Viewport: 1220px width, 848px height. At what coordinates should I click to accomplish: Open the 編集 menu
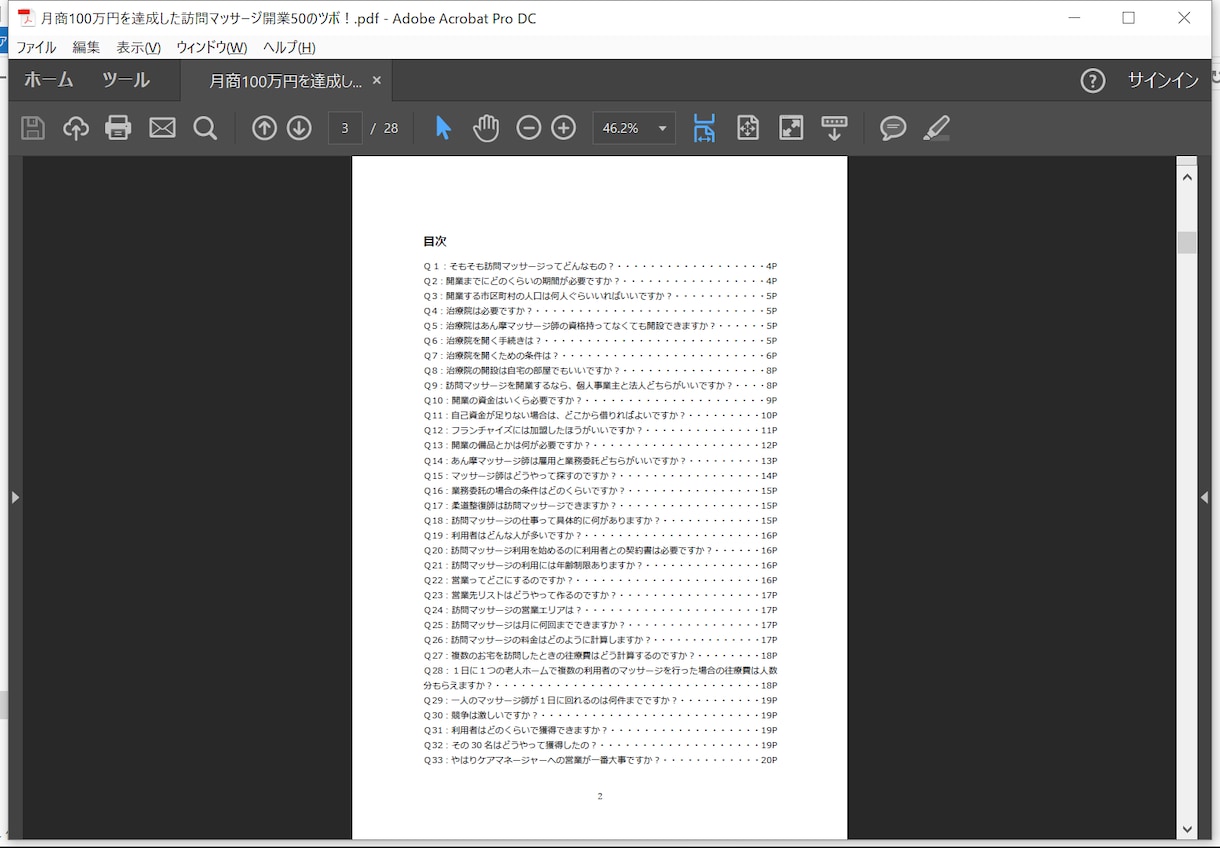[86, 47]
